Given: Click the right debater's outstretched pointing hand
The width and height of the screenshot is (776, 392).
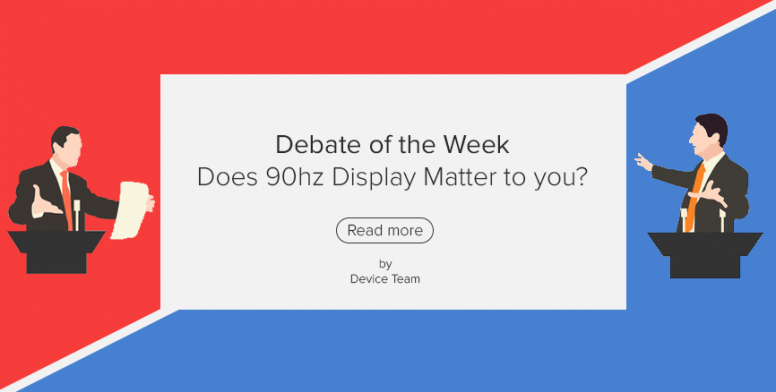Looking at the screenshot, I should 643,162.
